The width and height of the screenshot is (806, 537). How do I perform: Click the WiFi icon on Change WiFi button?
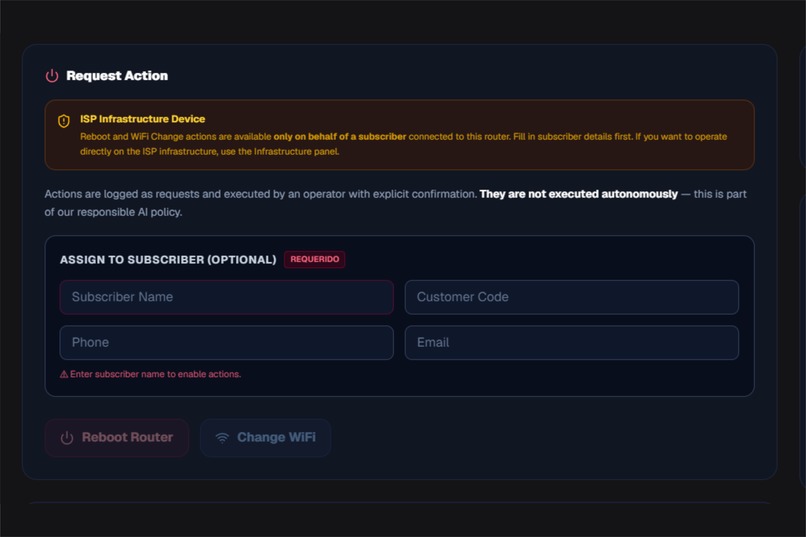click(x=222, y=438)
